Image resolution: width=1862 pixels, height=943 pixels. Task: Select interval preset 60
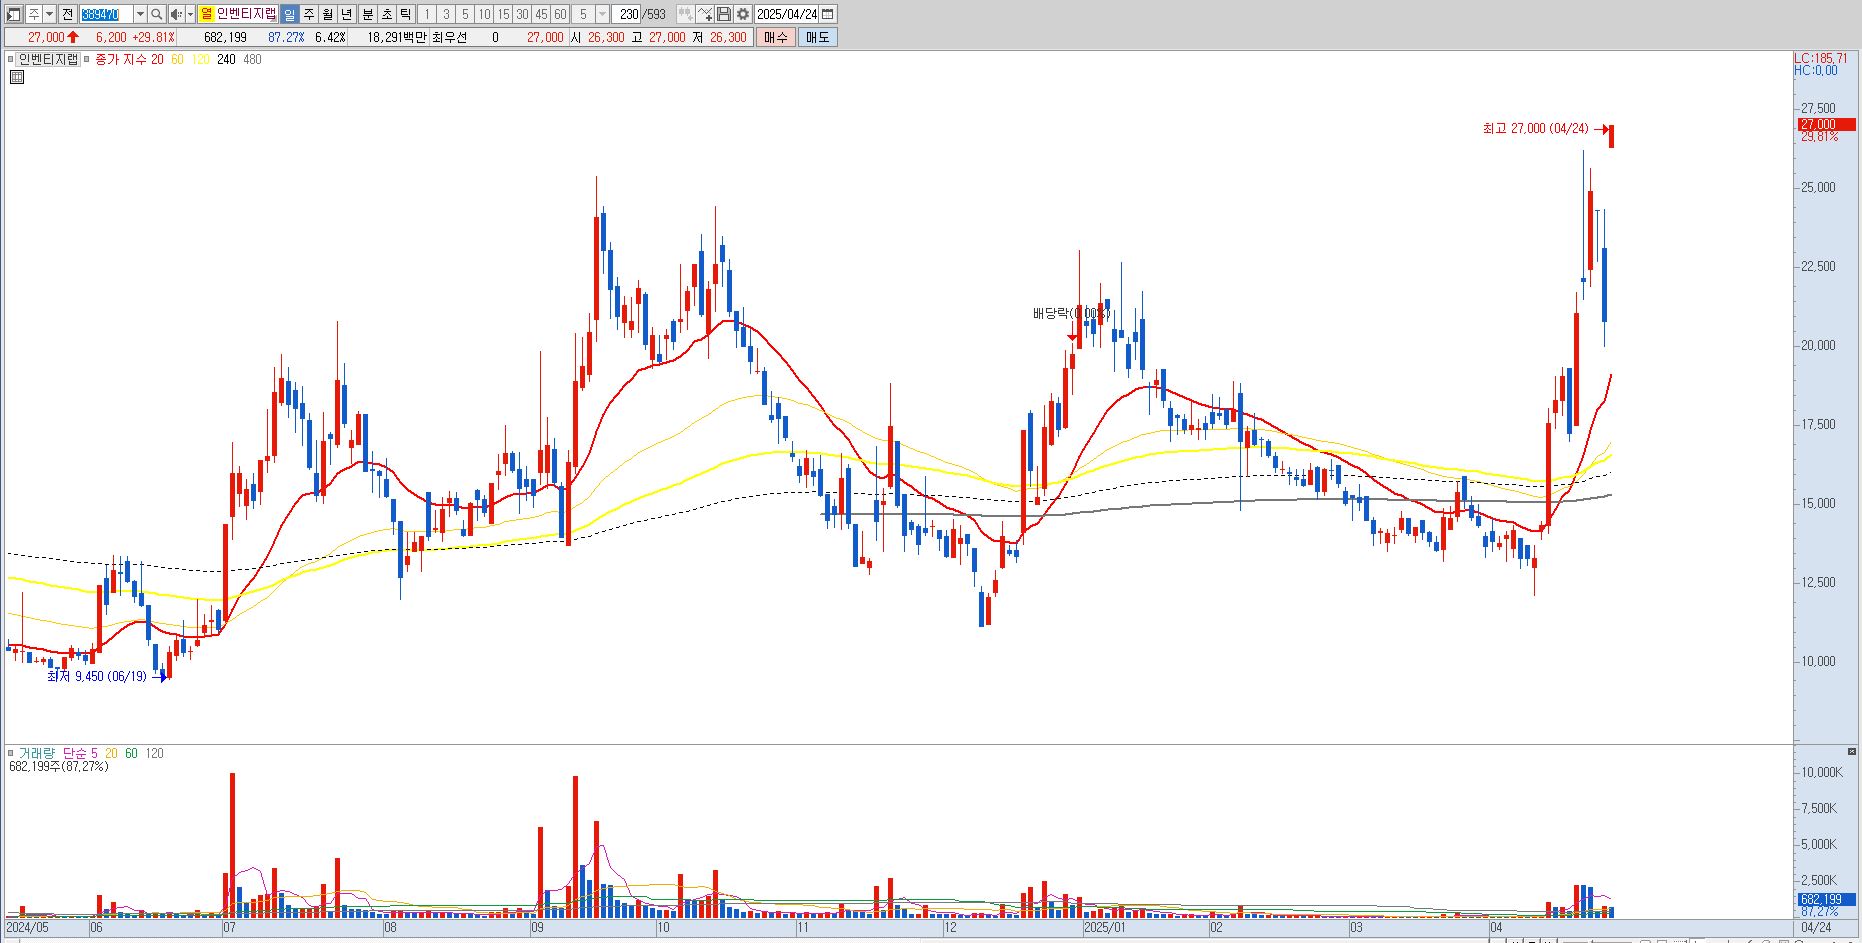click(x=560, y=14)
